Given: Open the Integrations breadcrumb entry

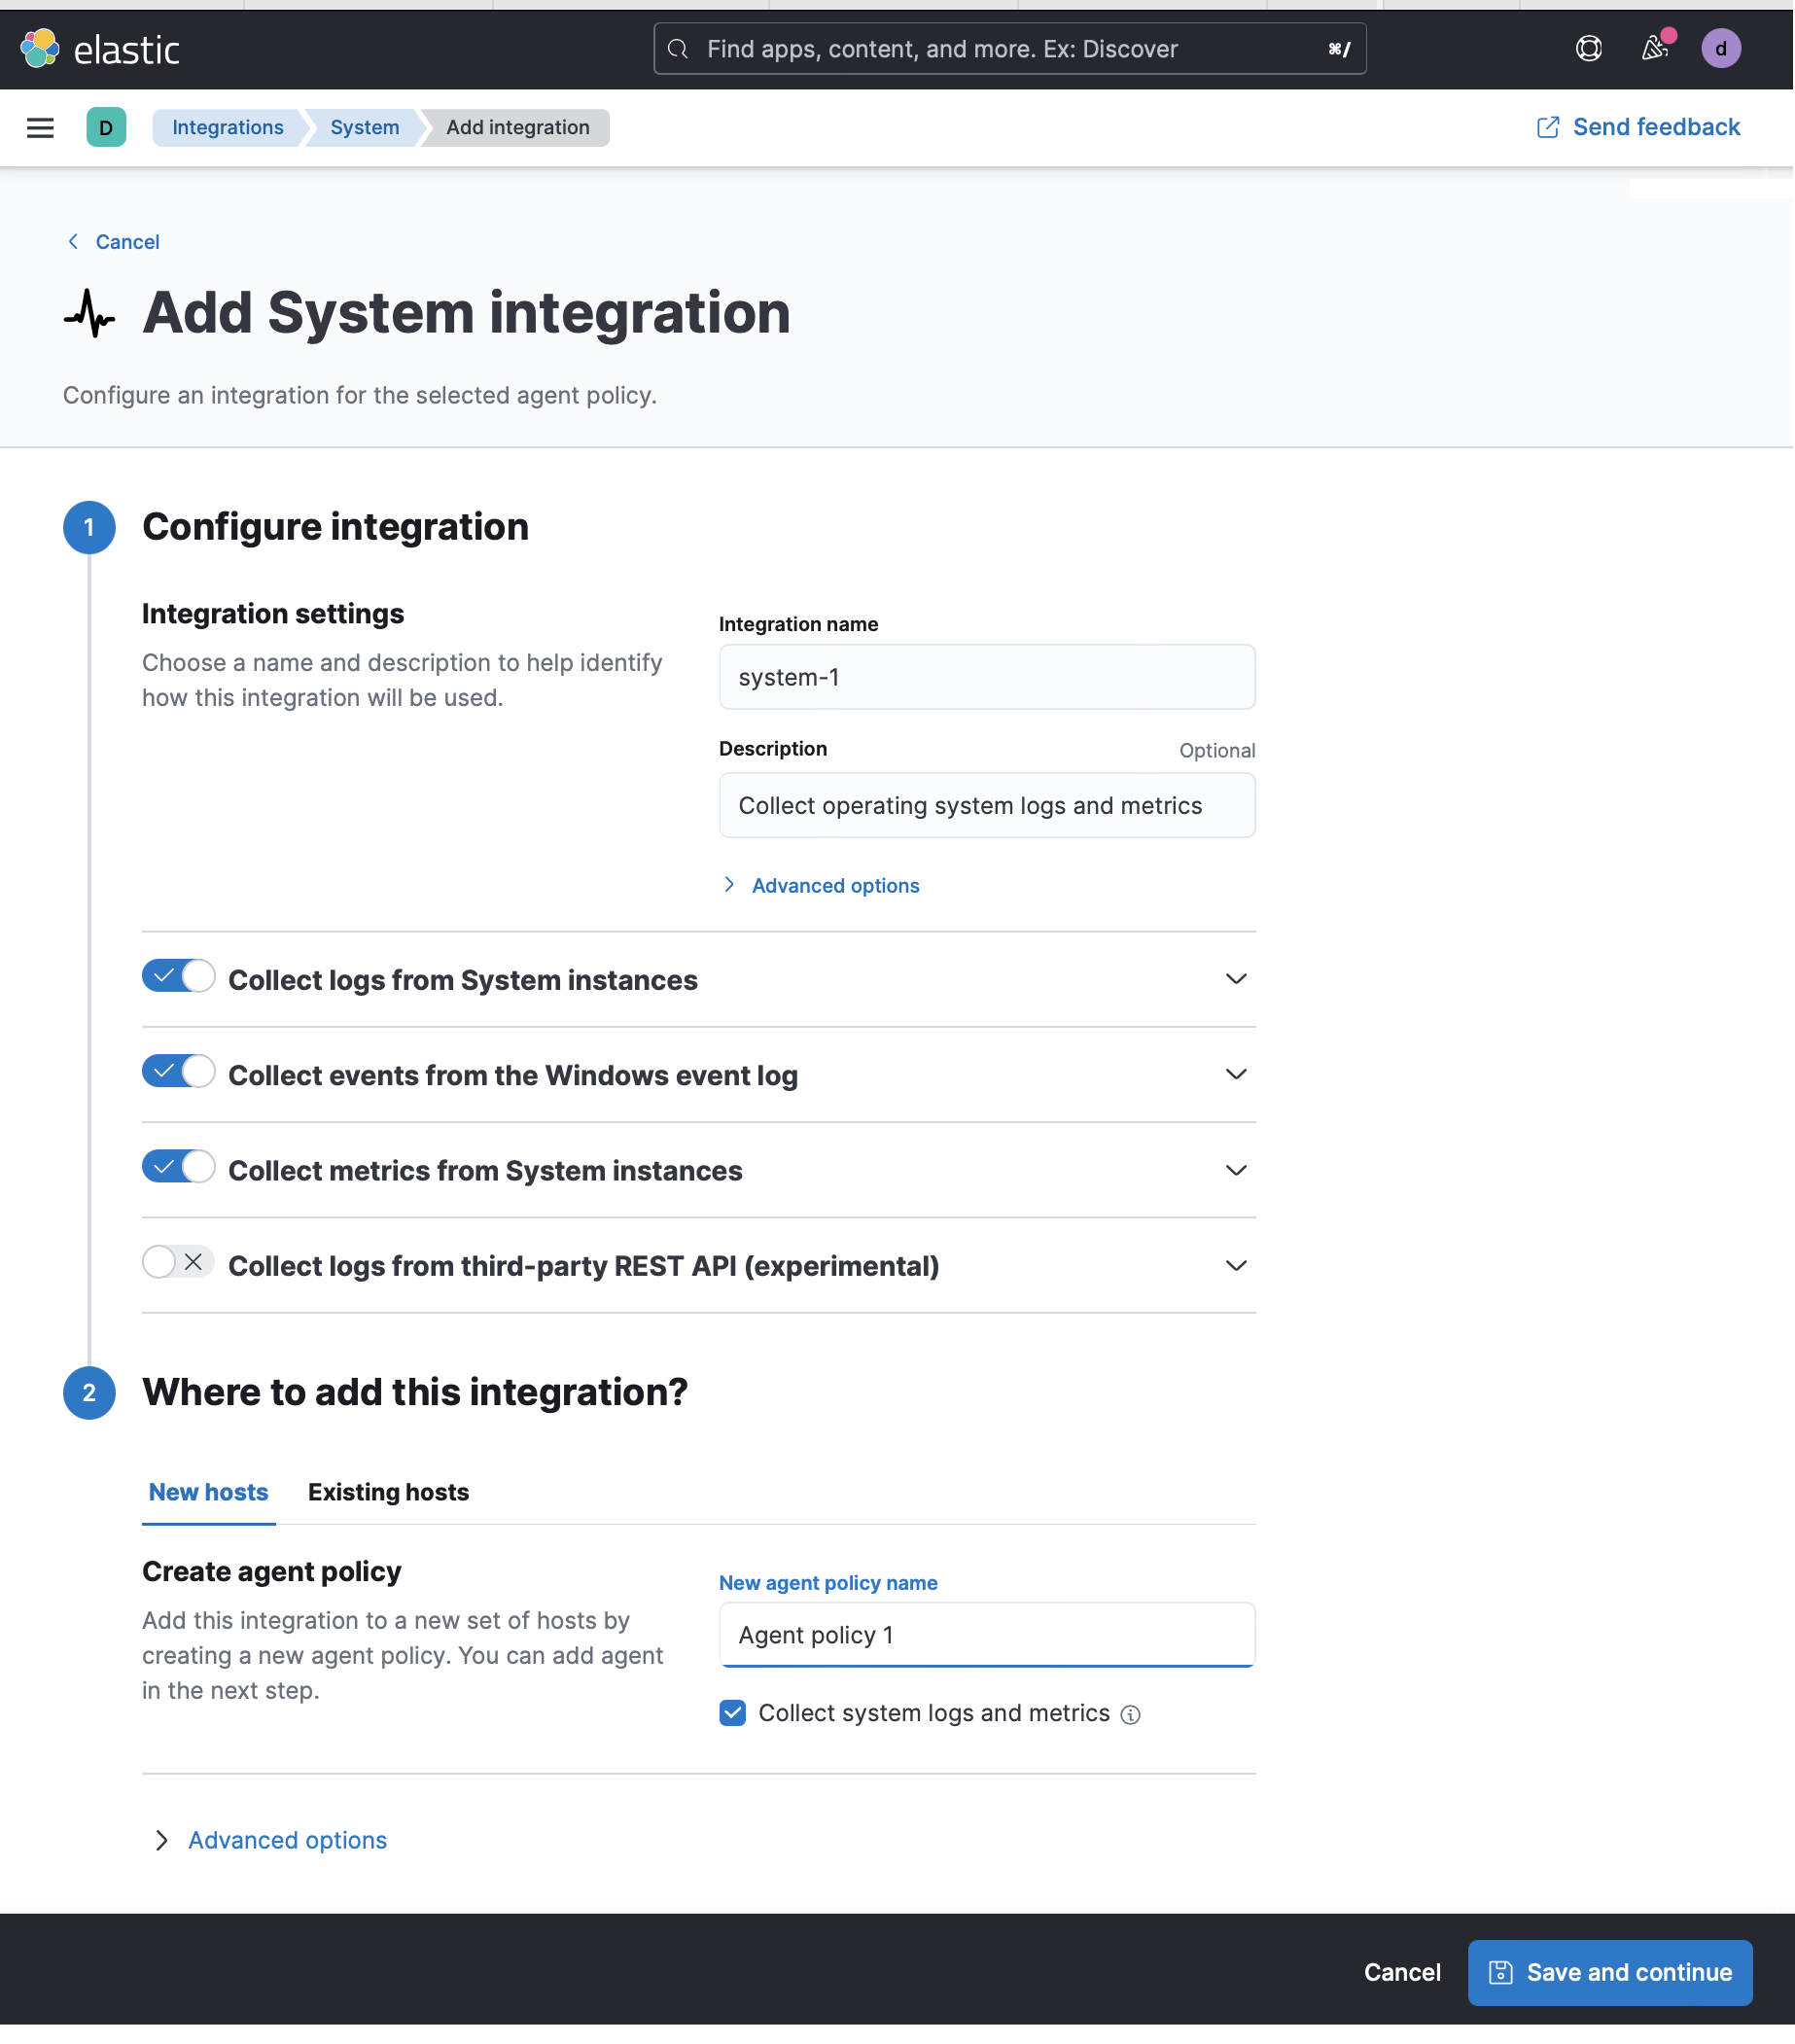Looking at the screenshot, I should (227, 128).
